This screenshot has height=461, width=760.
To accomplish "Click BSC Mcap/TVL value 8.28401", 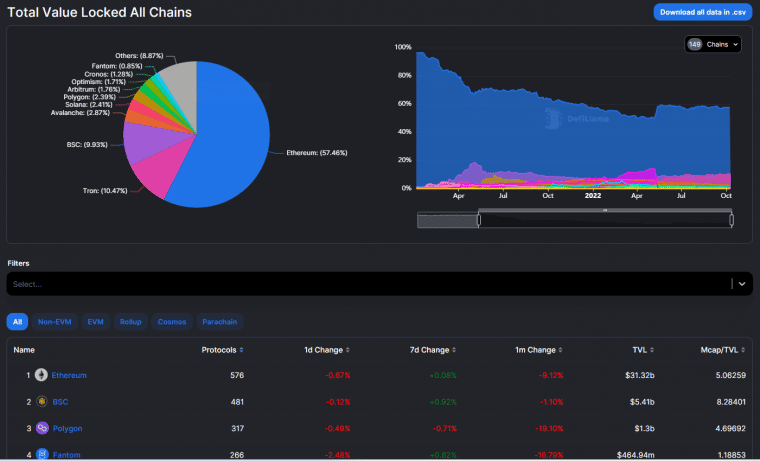I will pos(731,402).
